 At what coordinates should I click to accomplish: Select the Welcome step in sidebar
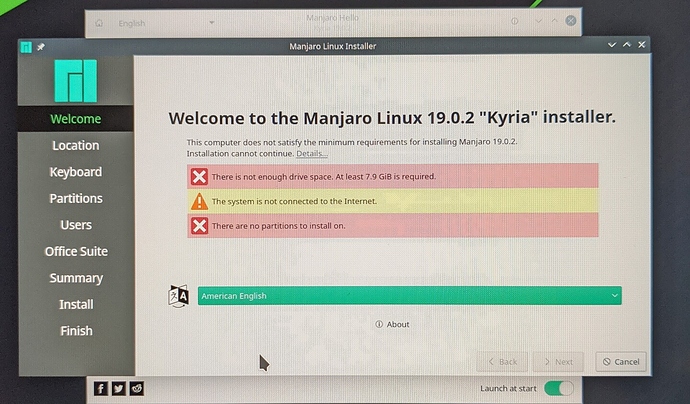pyautogui.click(x=76, y=119)
